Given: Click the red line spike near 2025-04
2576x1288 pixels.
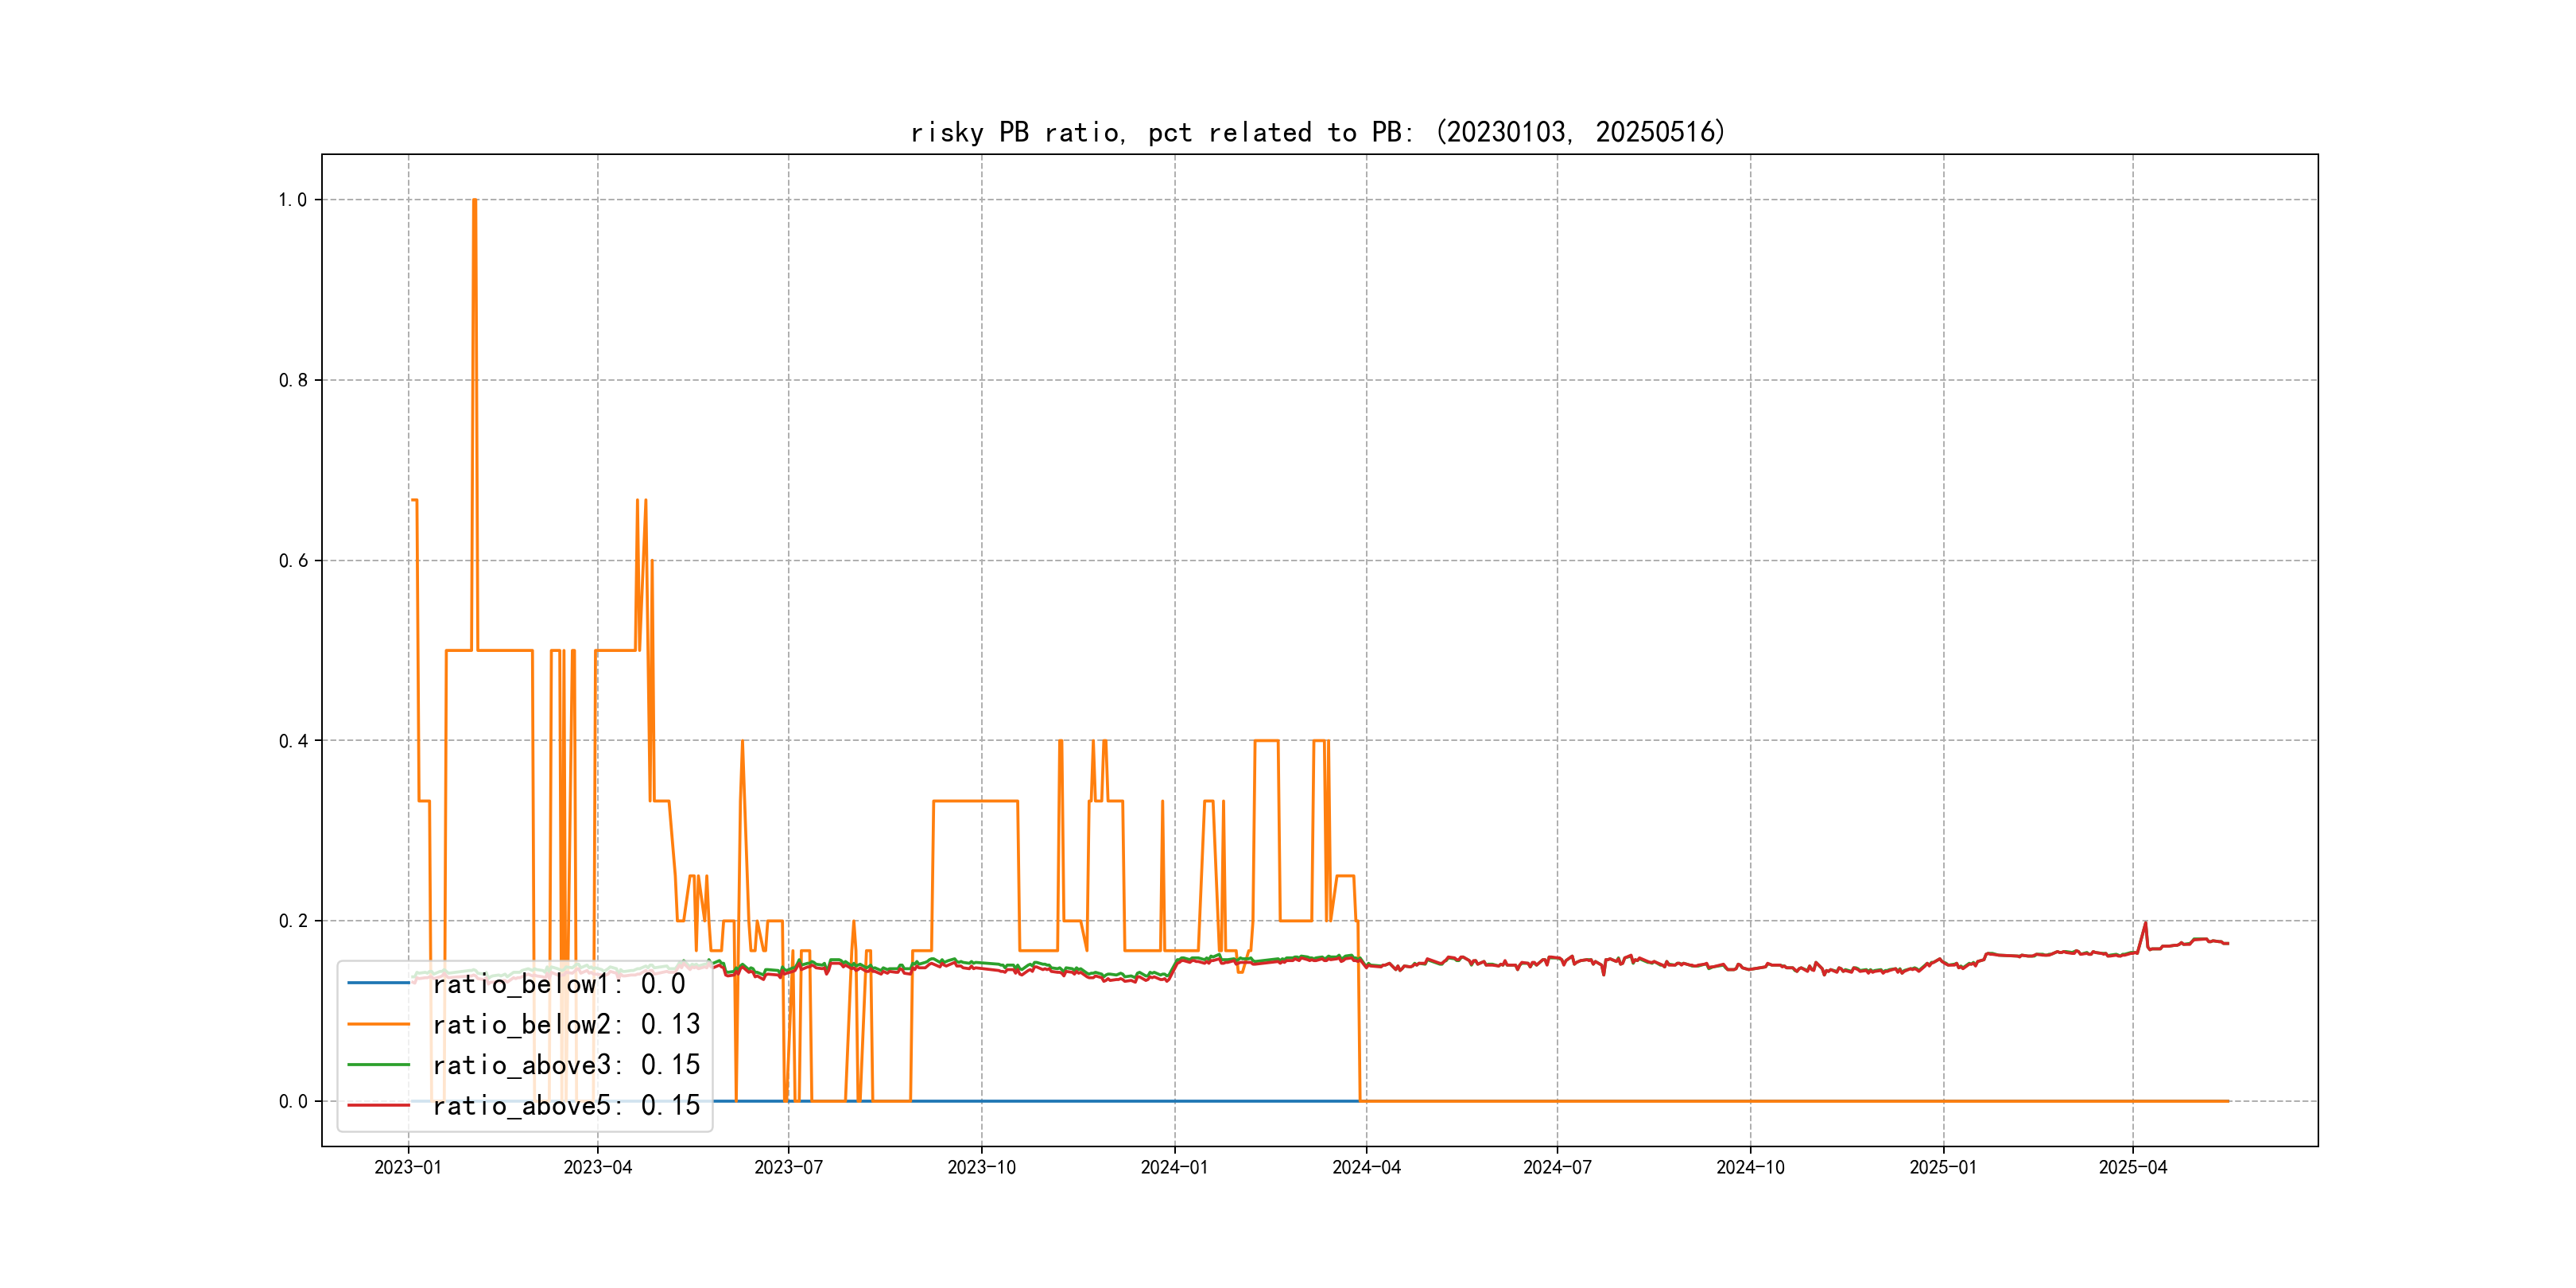Looking at the screenshot, I should coord(2145,923).
